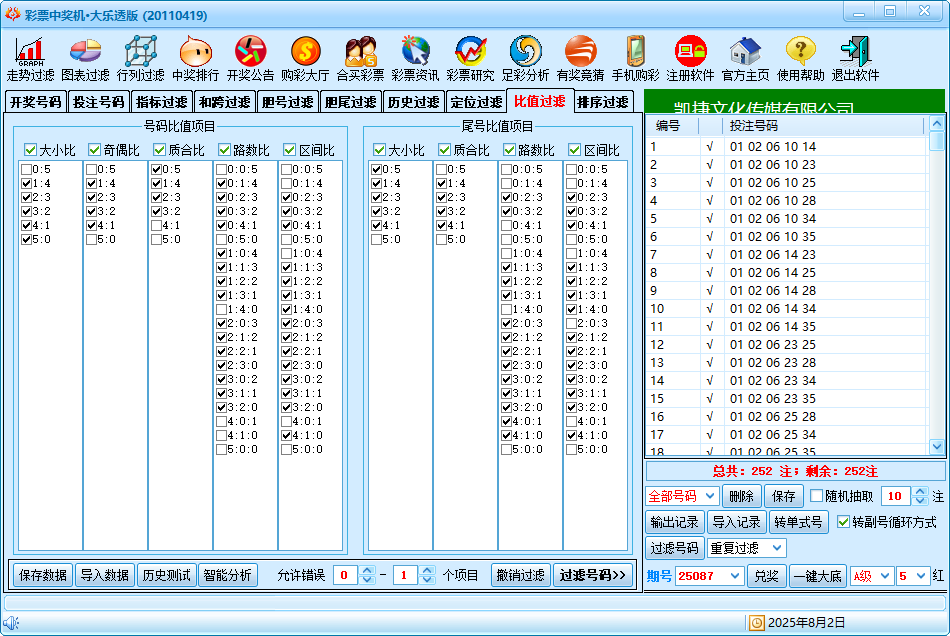
Task: Click the 智能分析 button
Action: click(228, 575)
